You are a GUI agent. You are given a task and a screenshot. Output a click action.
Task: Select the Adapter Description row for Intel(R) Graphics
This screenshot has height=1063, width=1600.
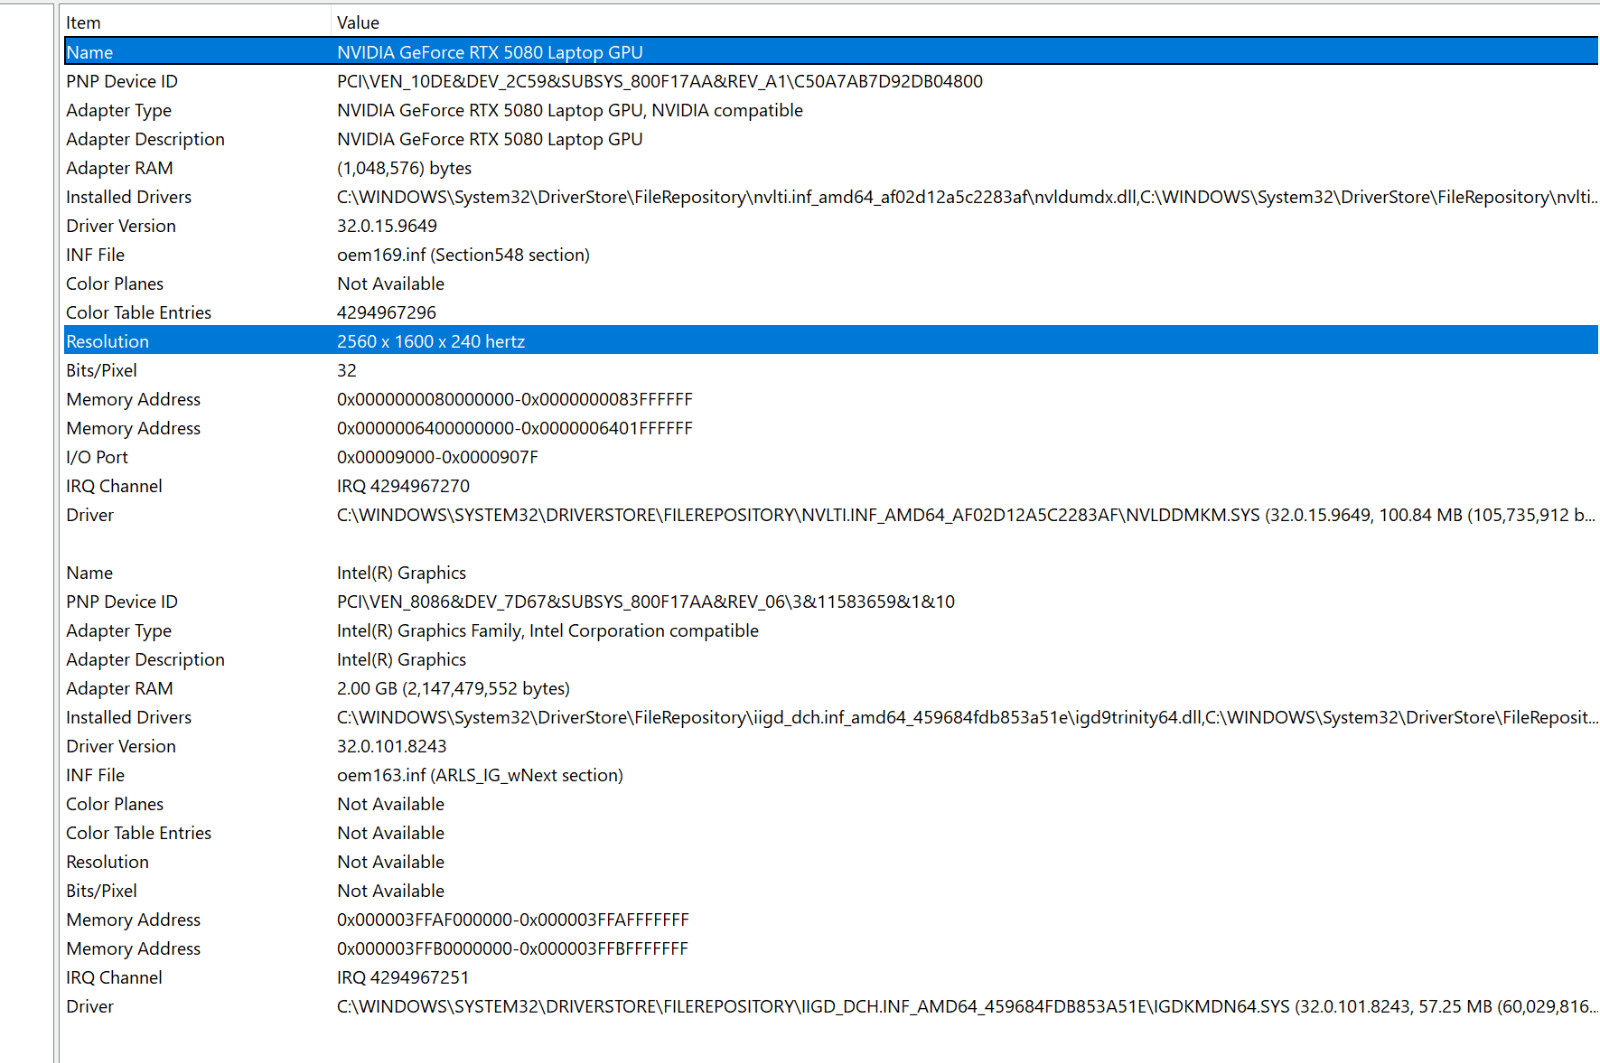pos(831,660)
